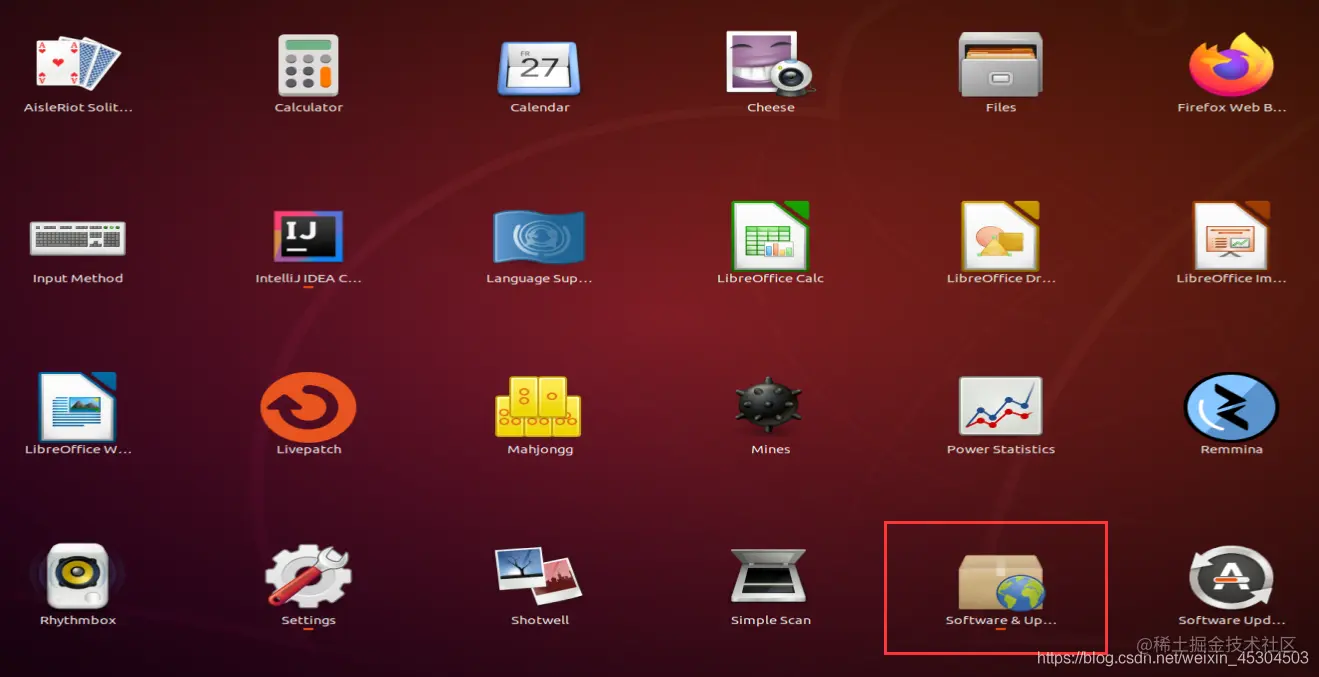The image size is (1319, 677).
Task: Click the 'Shotwell' label text
Action: [x=540, y=621]
